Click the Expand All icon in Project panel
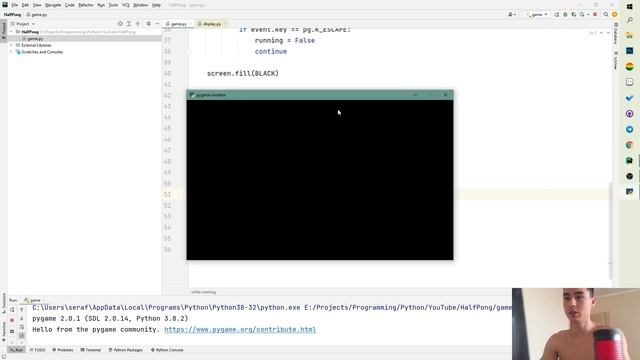This screenshot has width=640, height=360. point(129,24)
